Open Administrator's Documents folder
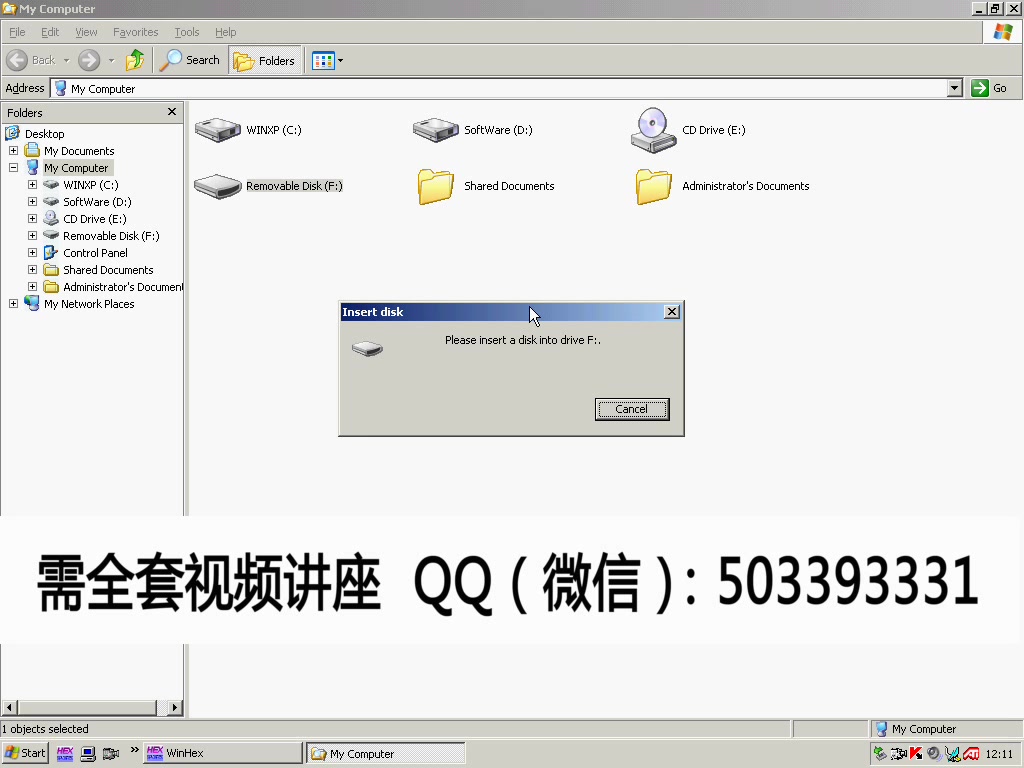The width and height of the screenshot is (1024, 768). coord(653,186)
